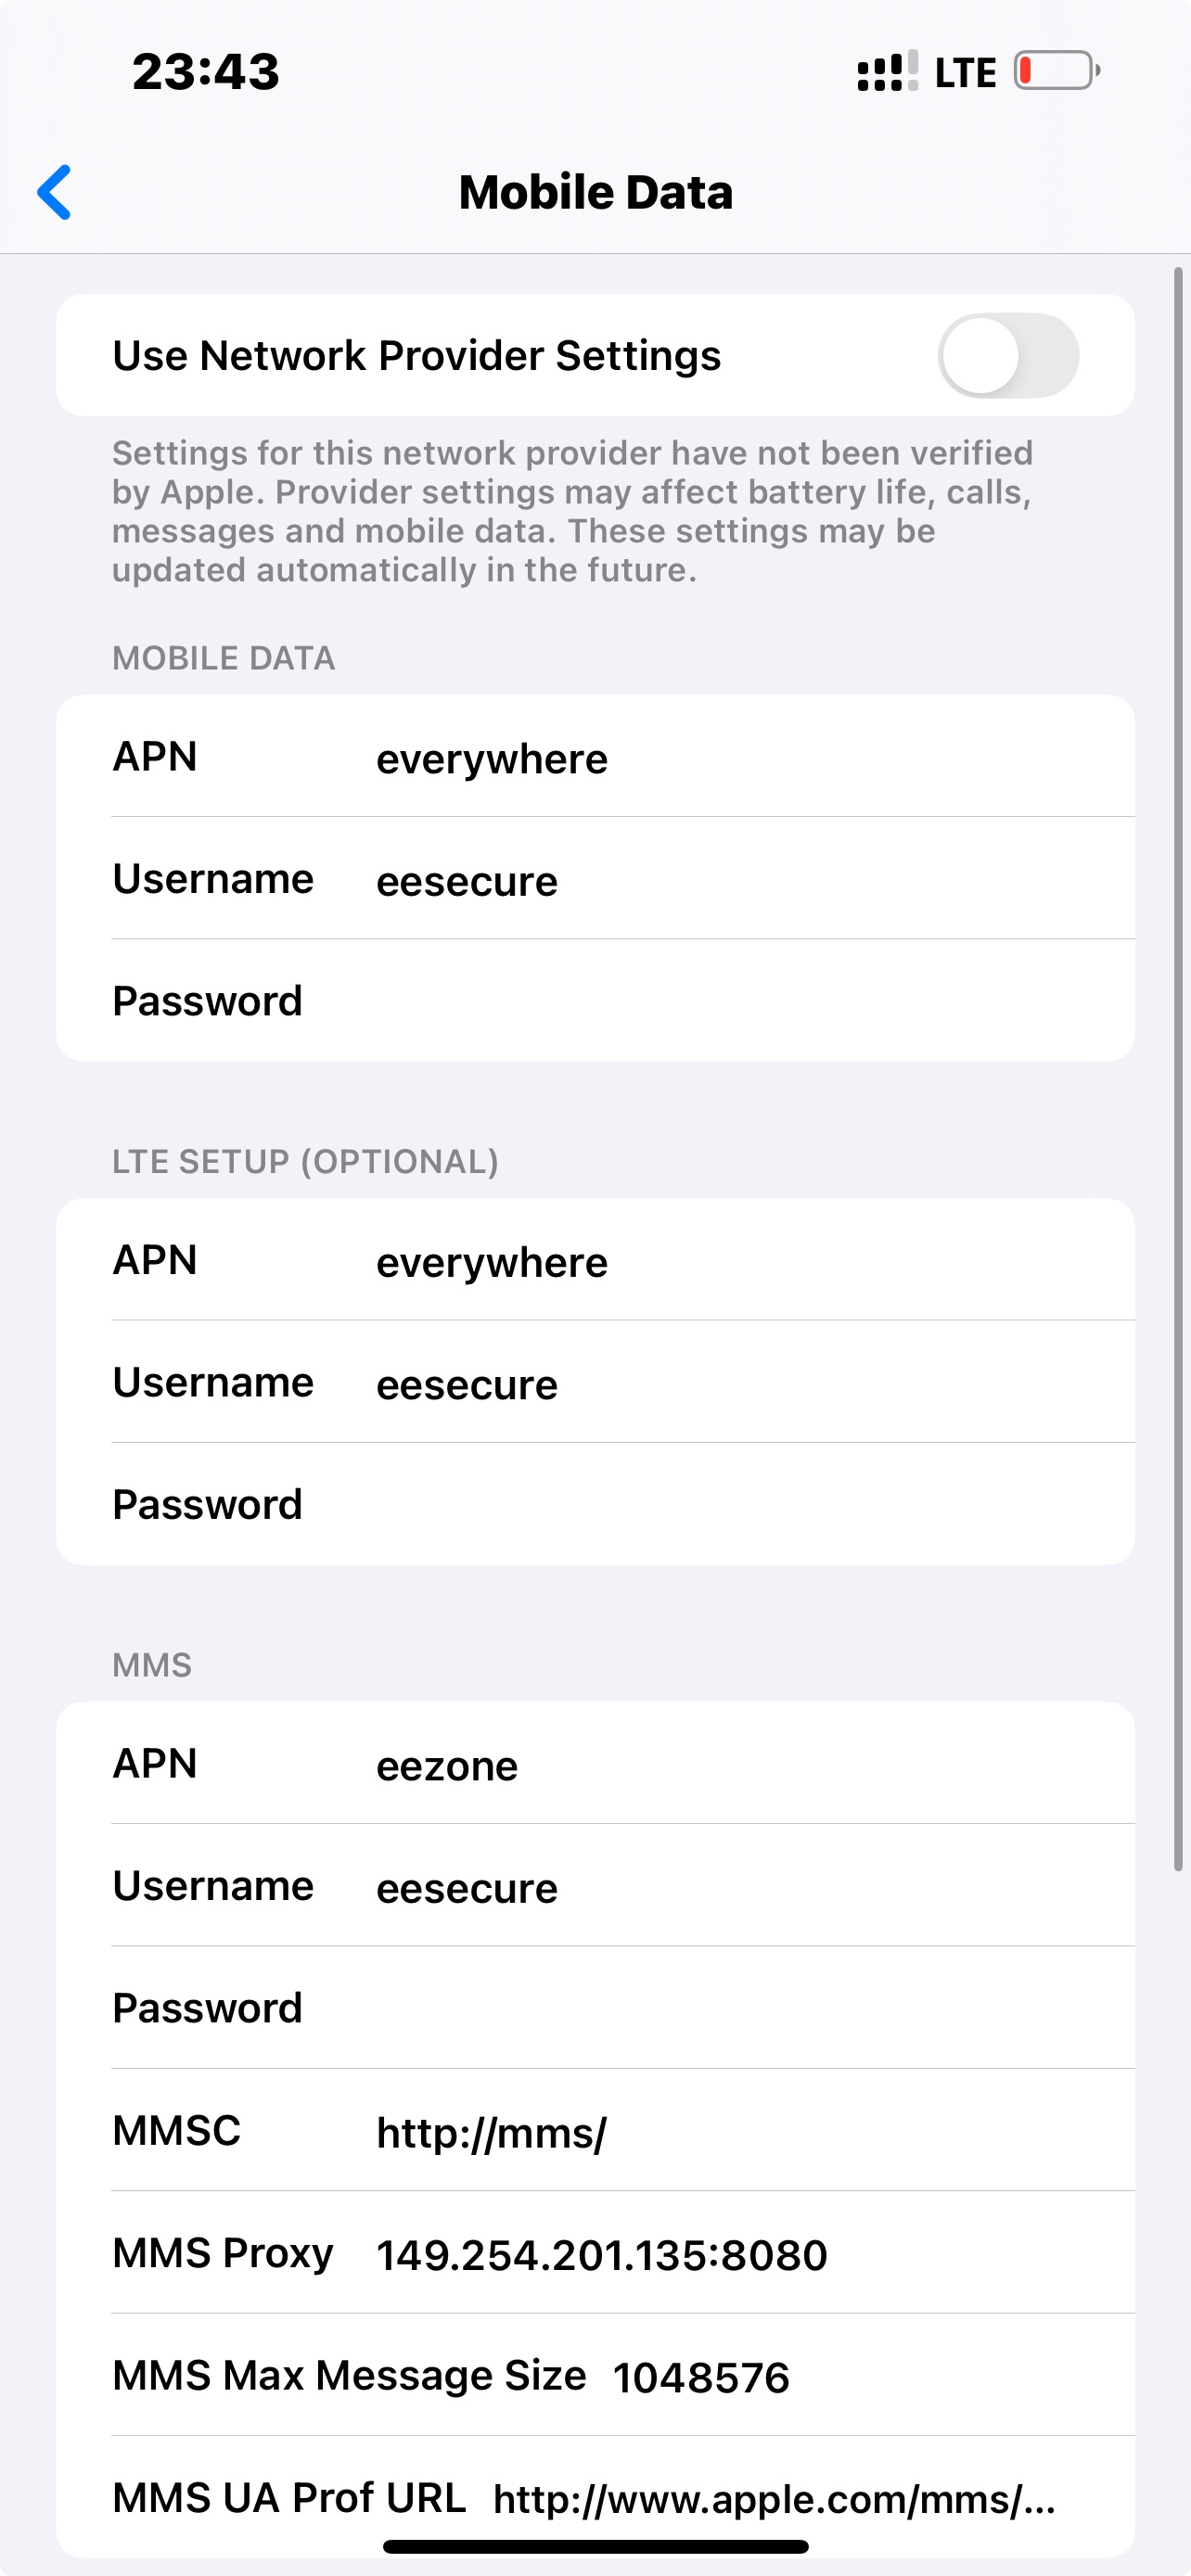Edit Mobile Data Username eesecure
Screen dimensions: 1191x2576
[595, 878]
